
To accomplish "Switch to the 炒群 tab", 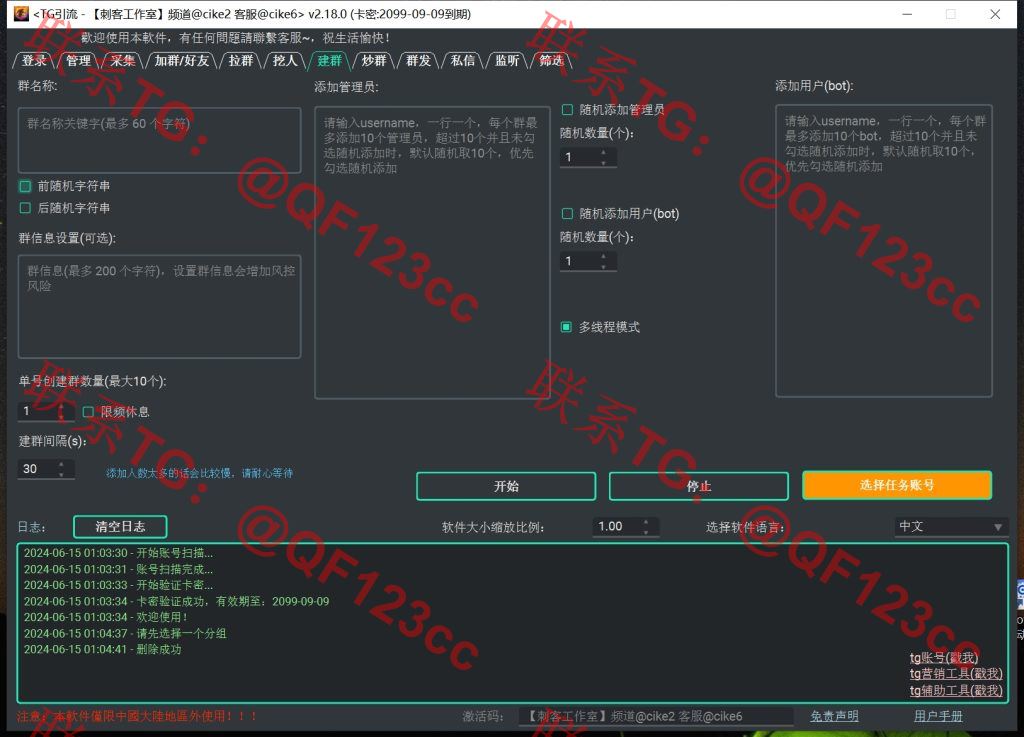I will (x=374, y=61).
